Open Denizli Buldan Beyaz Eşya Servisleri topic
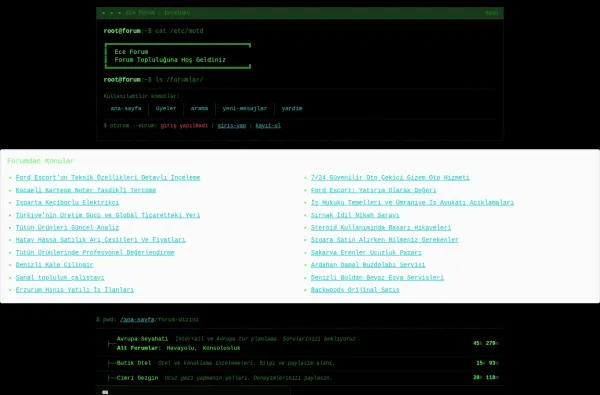This screenshot has height=395, width=600. 377,277
